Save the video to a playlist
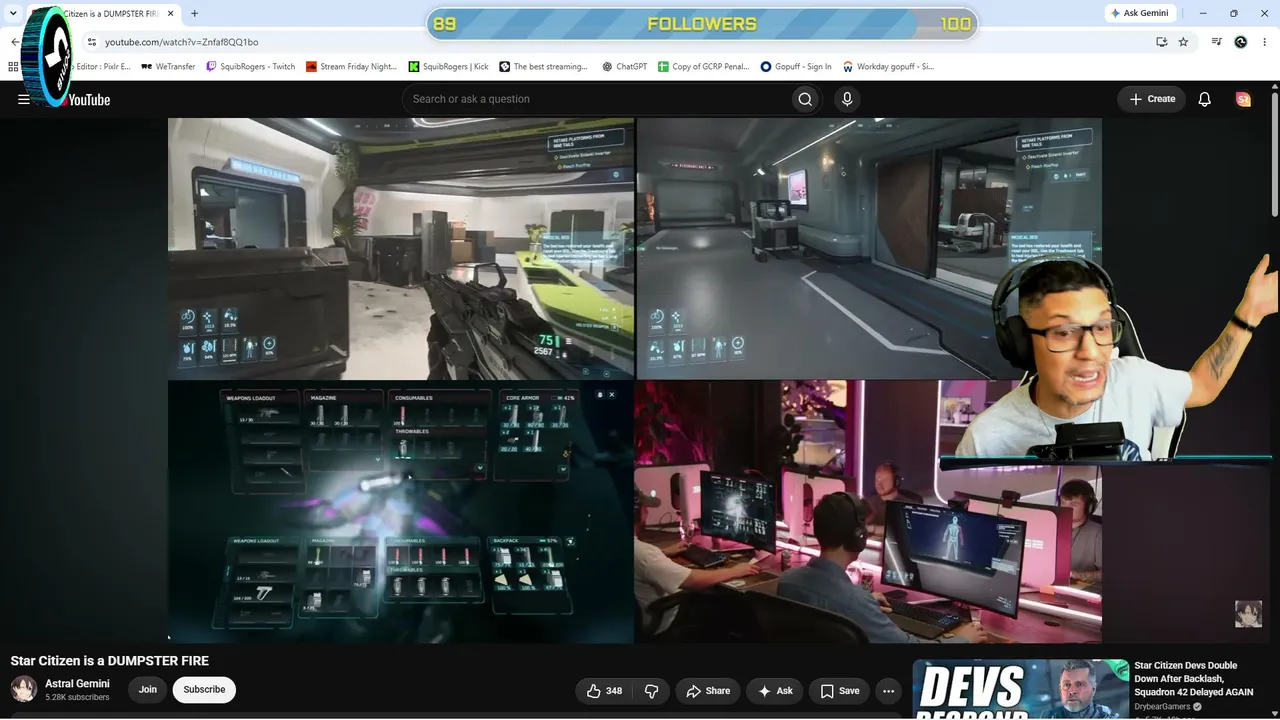 tap(839, 691)
